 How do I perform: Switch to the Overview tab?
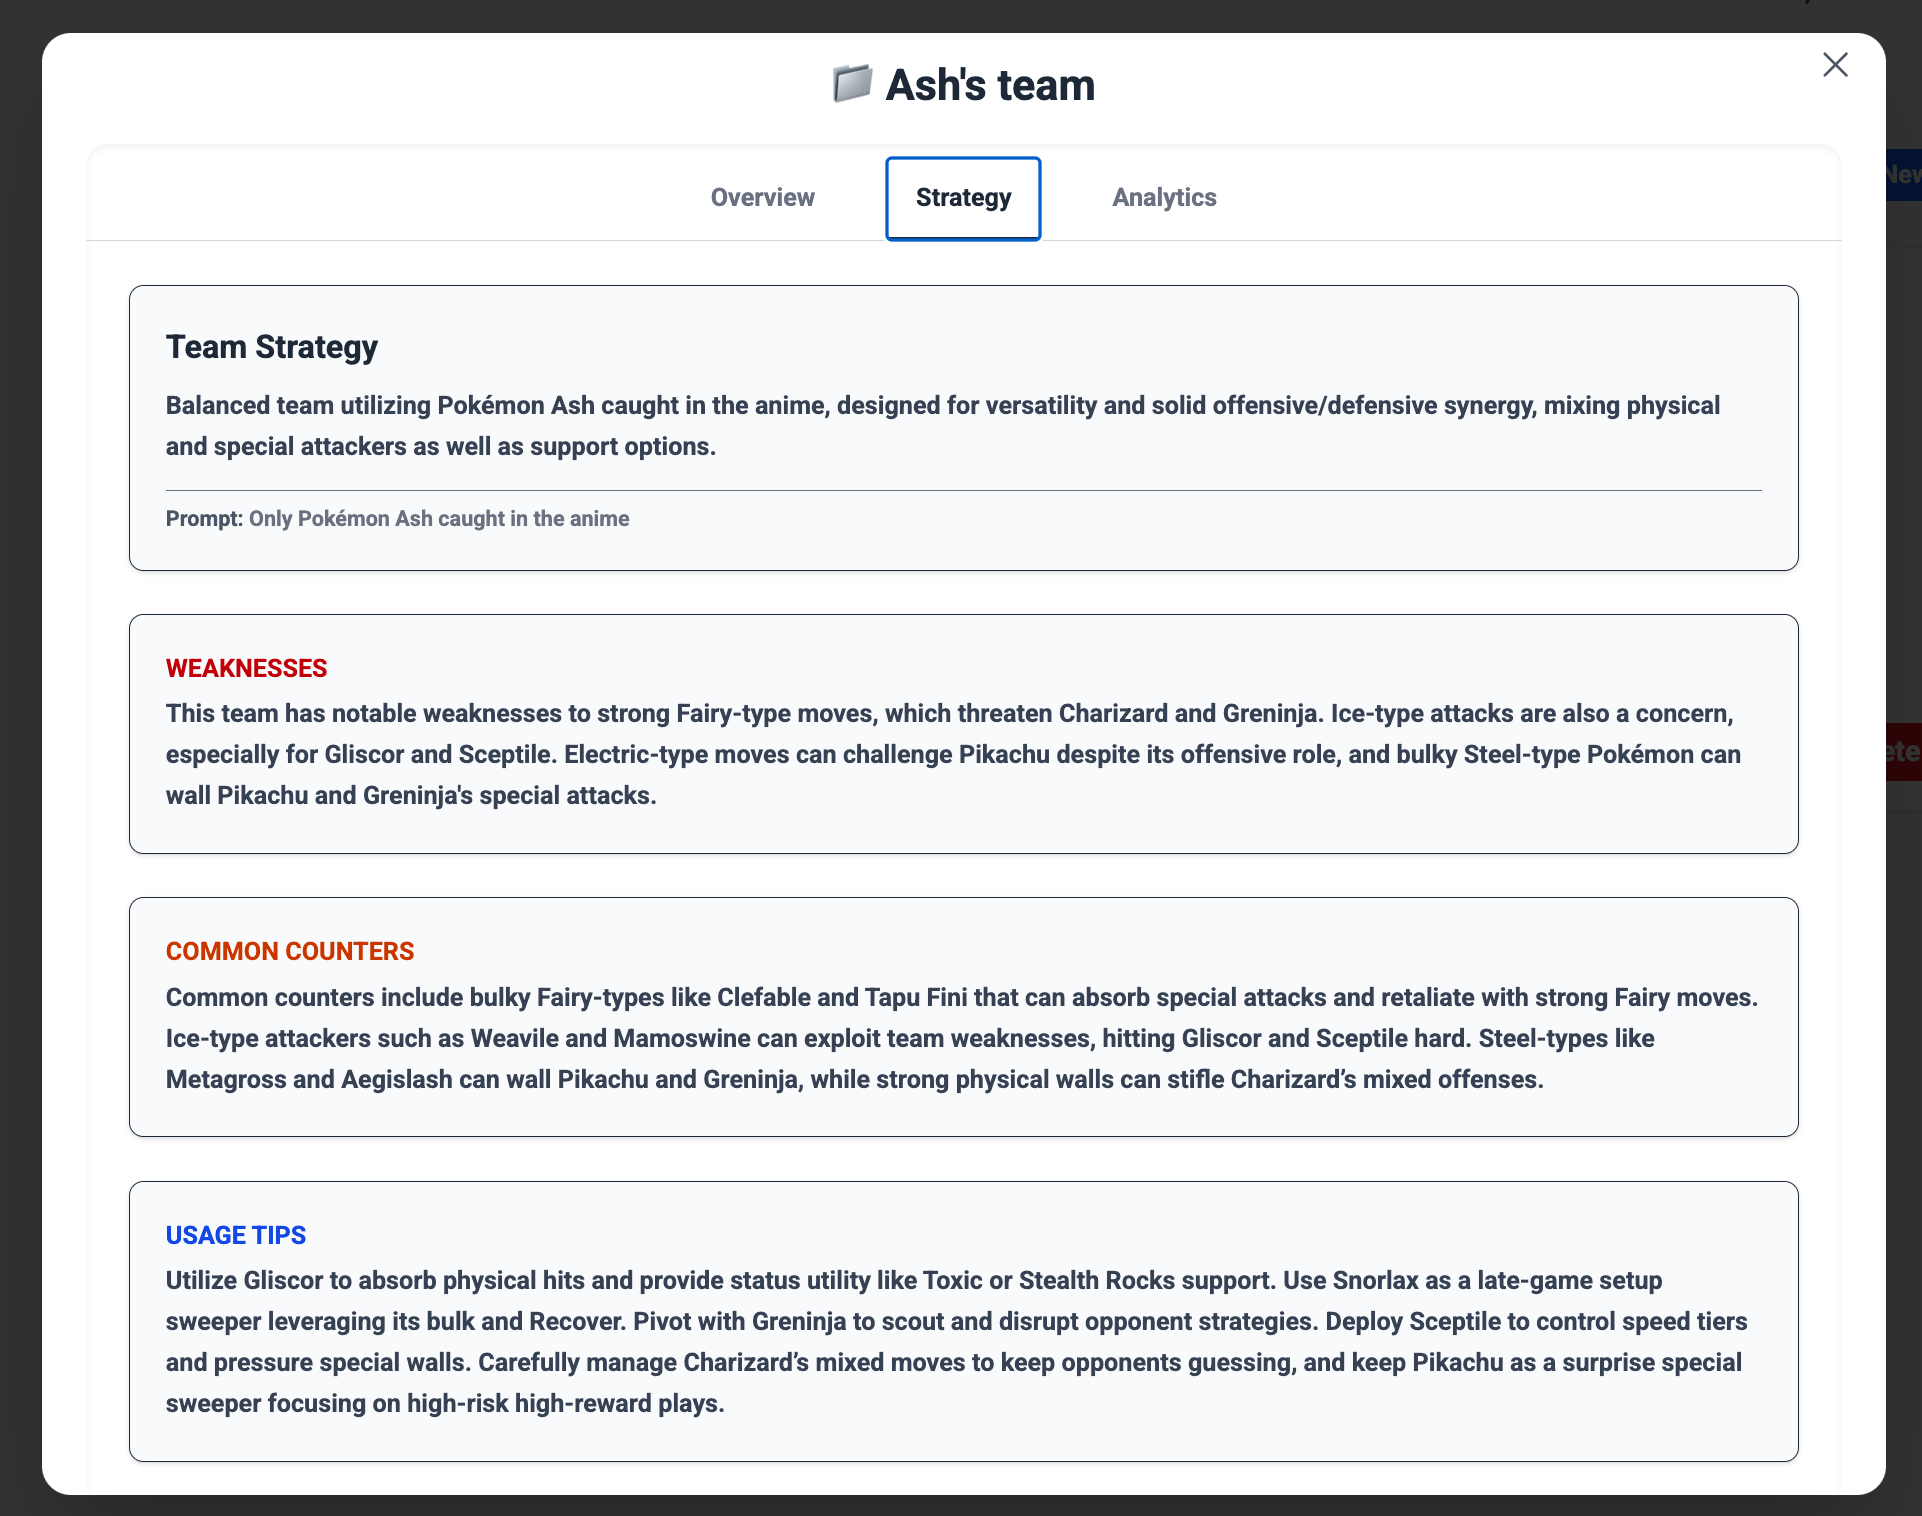(762, 198)
